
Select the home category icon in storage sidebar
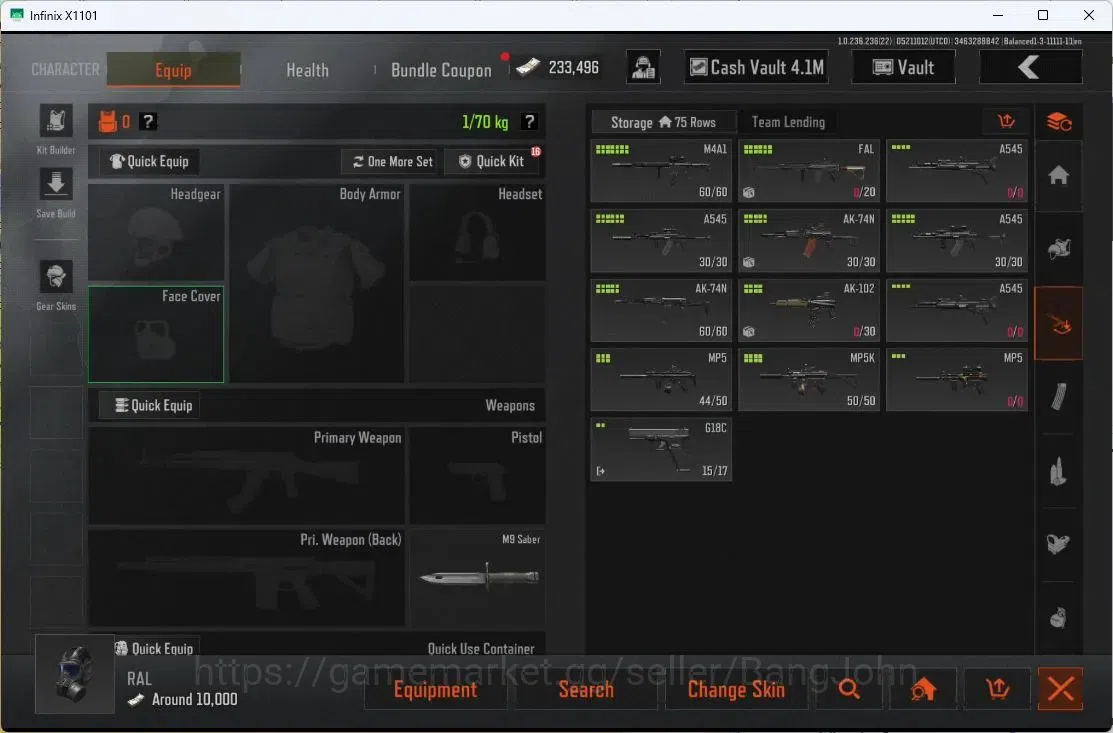coord(1058,175)
